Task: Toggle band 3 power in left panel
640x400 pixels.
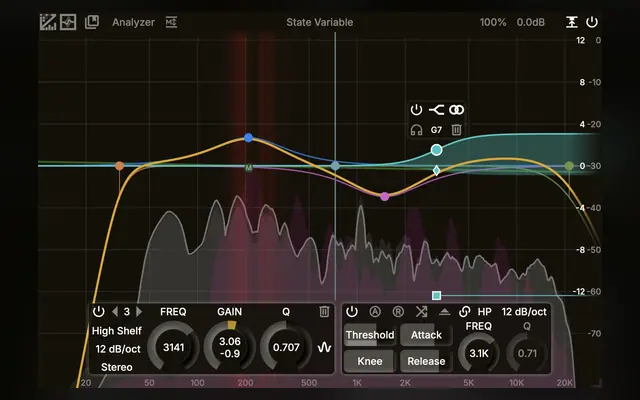Action: click(98, 312)
